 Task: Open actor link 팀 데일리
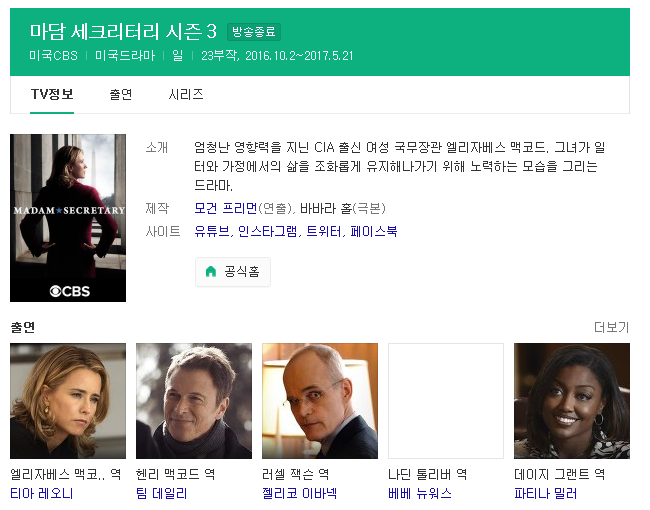[162, 493]
